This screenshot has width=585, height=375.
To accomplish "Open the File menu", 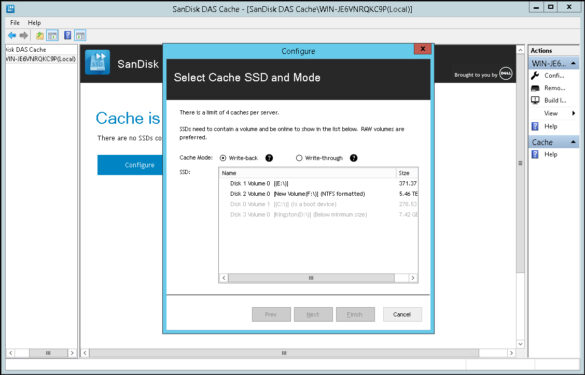I will pos(15,23).
